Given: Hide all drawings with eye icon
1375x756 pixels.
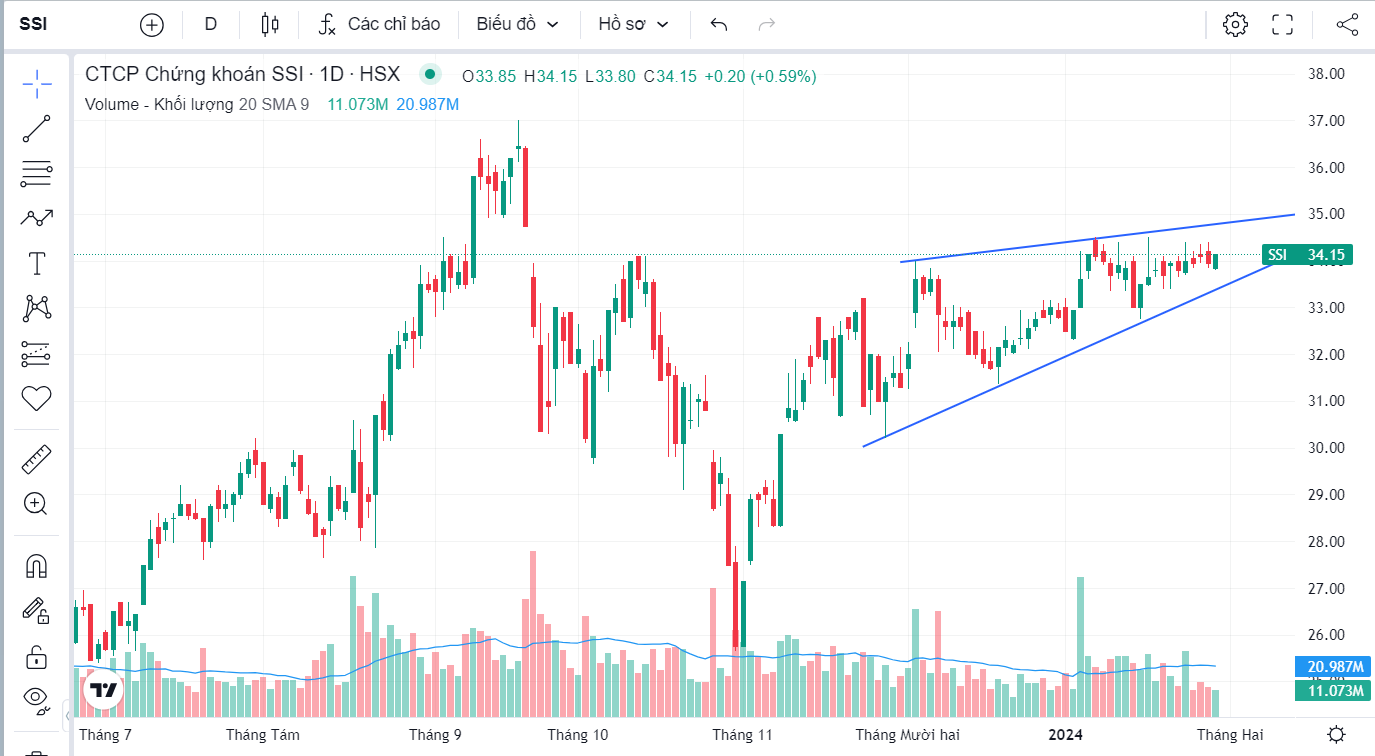Looking at the screenshot, I should click(37, 698).
